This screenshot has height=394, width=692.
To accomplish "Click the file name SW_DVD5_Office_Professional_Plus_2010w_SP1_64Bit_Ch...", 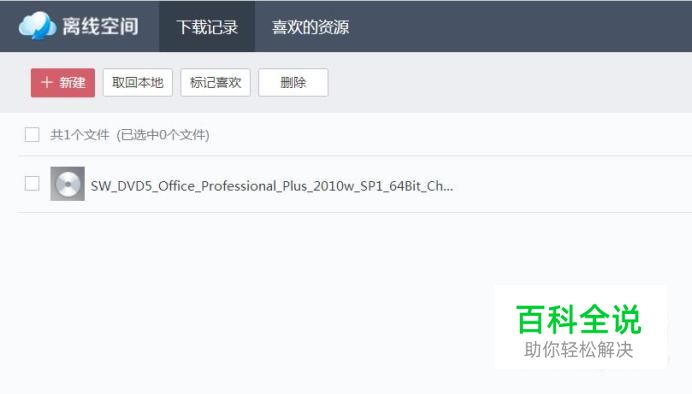I will [272, 186].
